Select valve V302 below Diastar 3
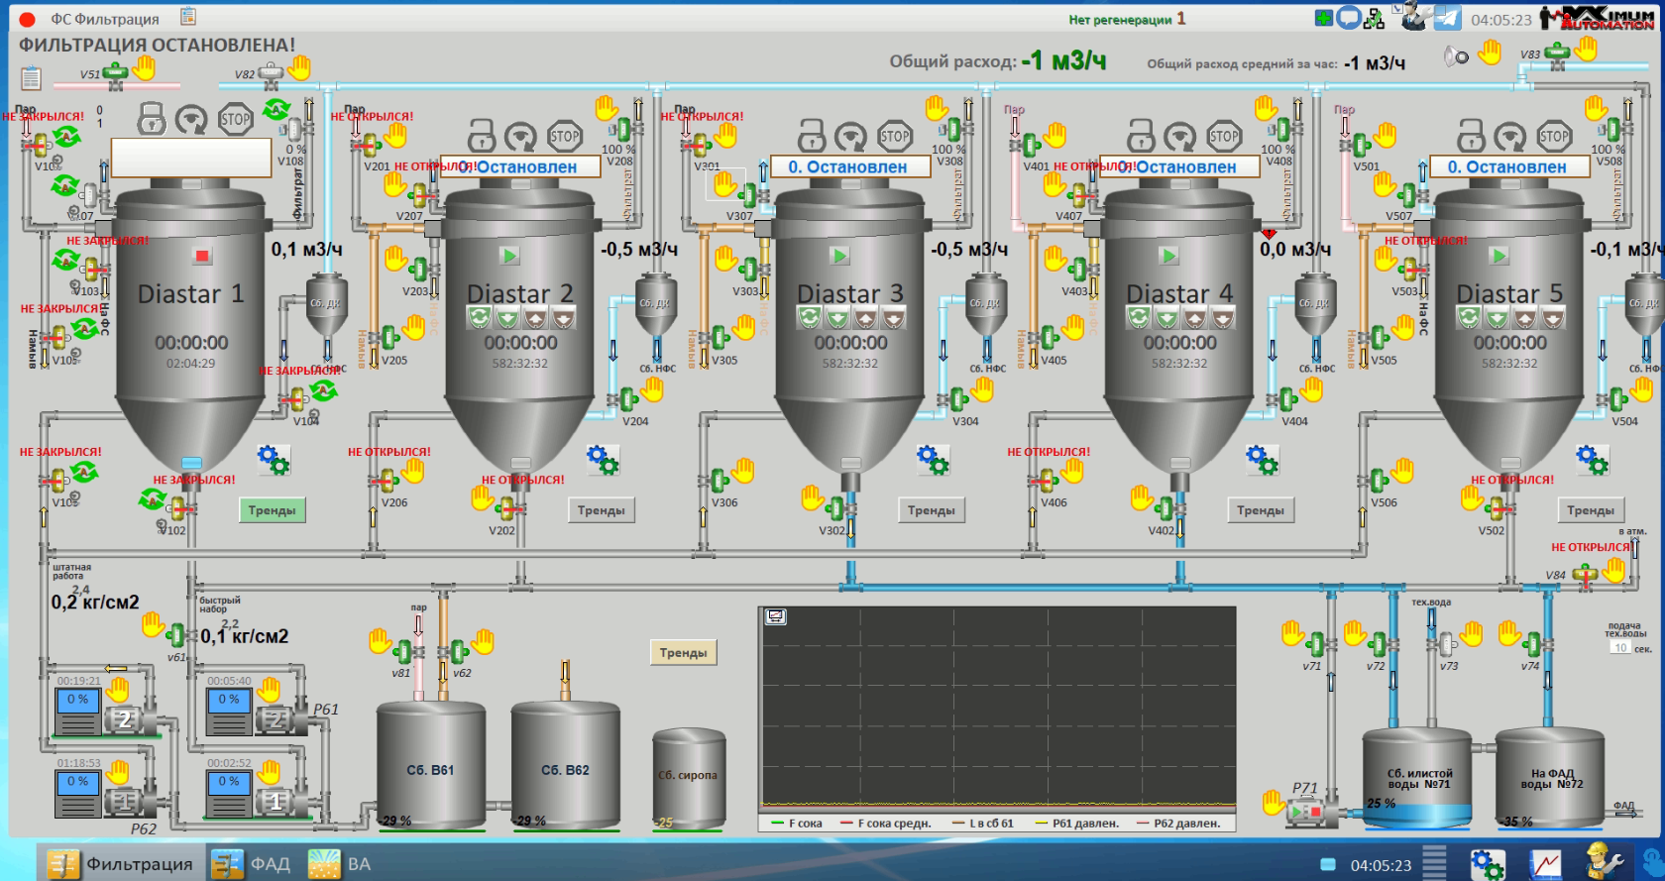Viewport: 1665px width, 881px height. [837, 509]
